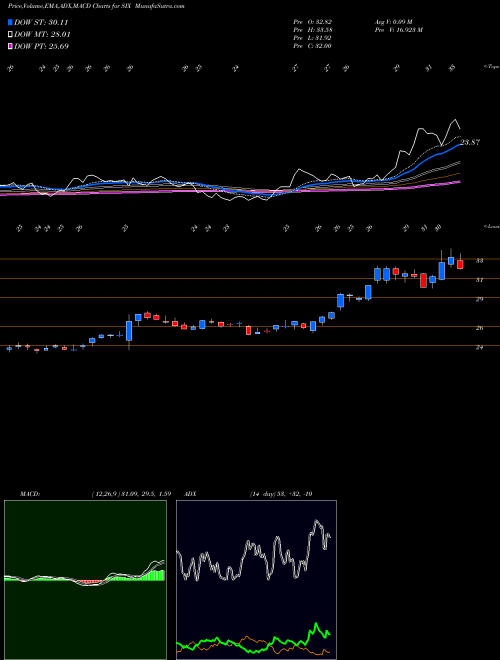Click inside the green MACD histogram panel
This screenshot has width=500, height=660.
[85, 580]
